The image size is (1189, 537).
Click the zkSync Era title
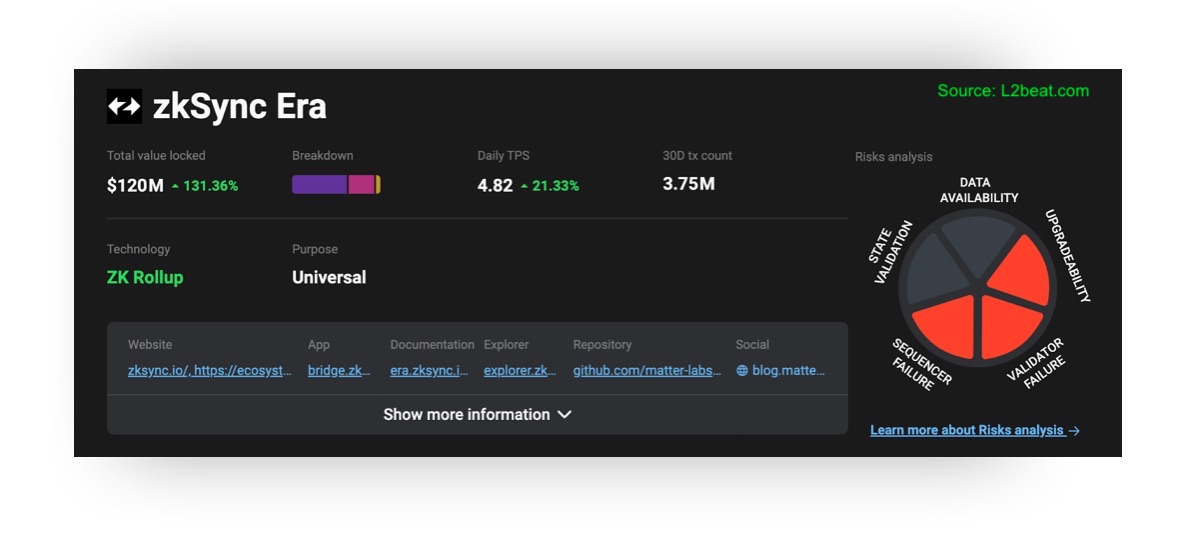(240, 107)
